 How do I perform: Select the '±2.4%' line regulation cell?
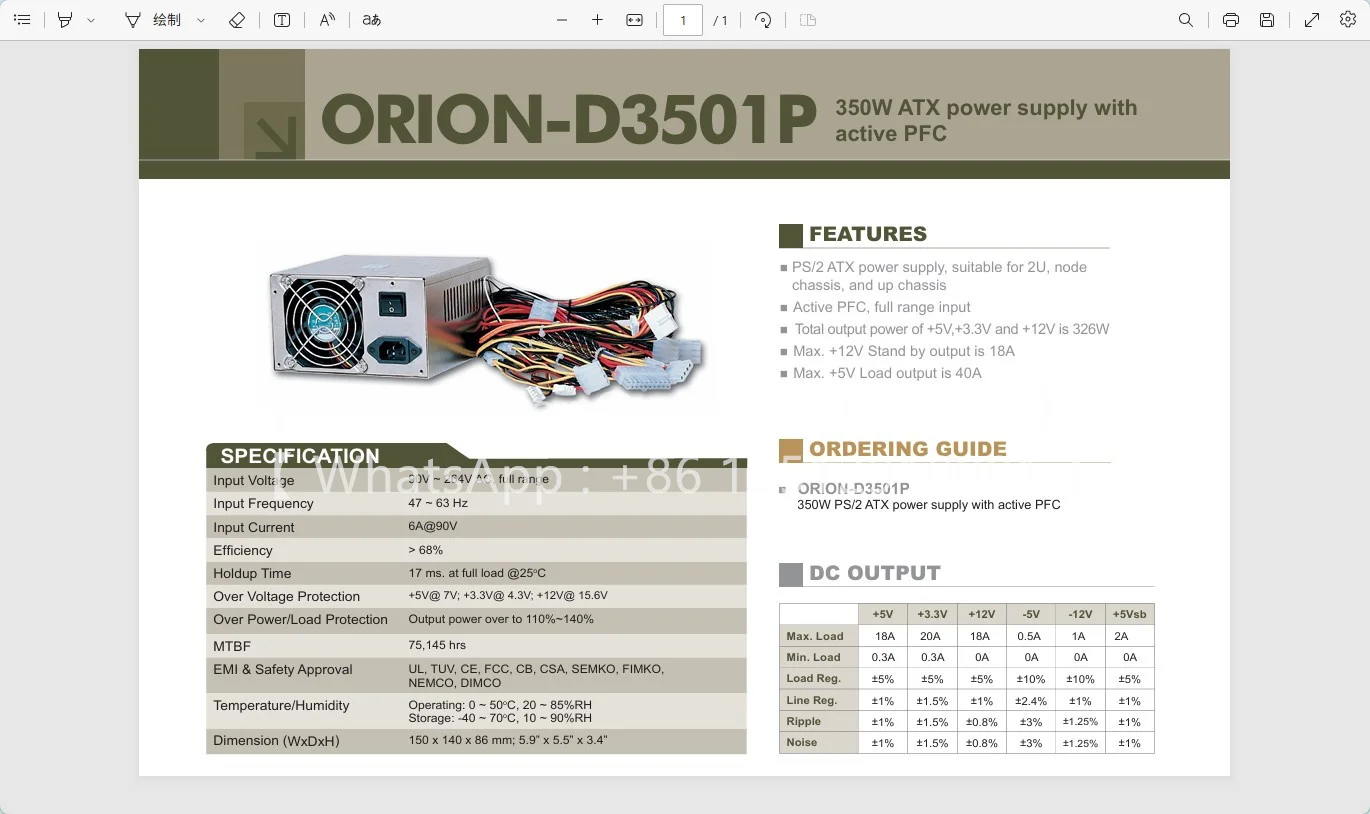coord(1031,700)
